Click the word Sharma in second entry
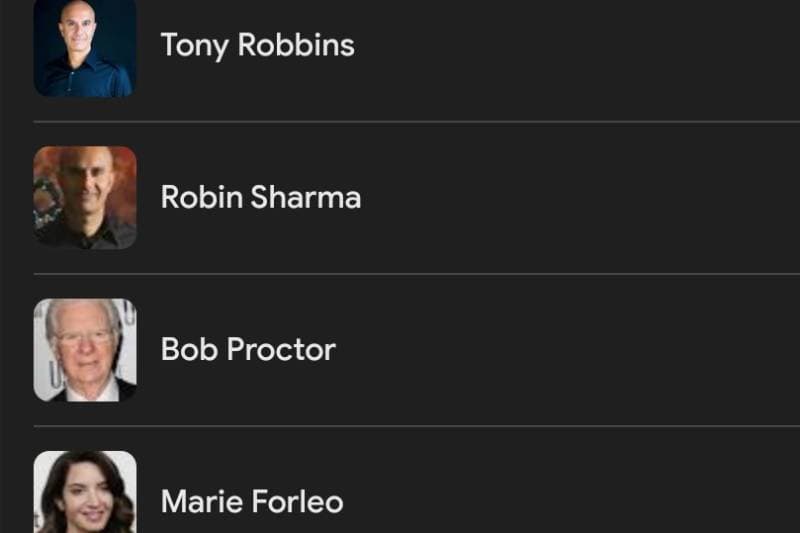800x533 pixels. [306, 197]
